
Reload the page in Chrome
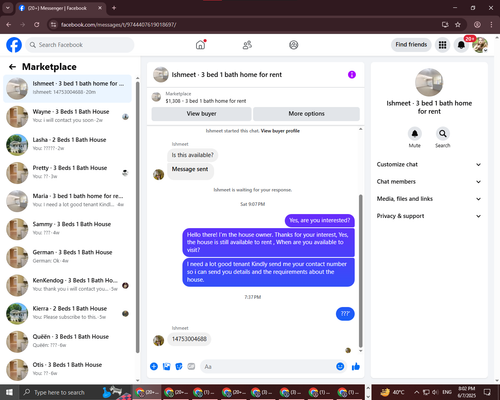(x=37, y=25)
